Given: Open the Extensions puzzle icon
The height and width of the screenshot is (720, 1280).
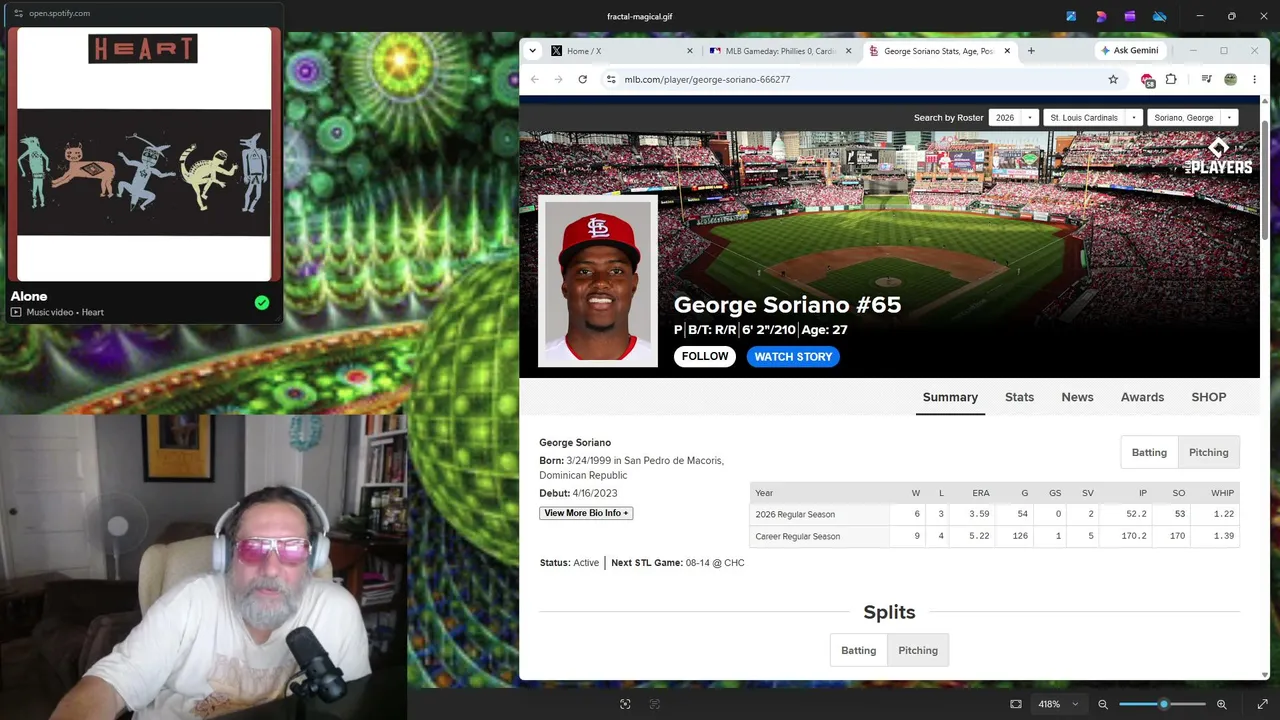Looking at the screenshot, I should pyautogui.click(x=1171, y=79).
